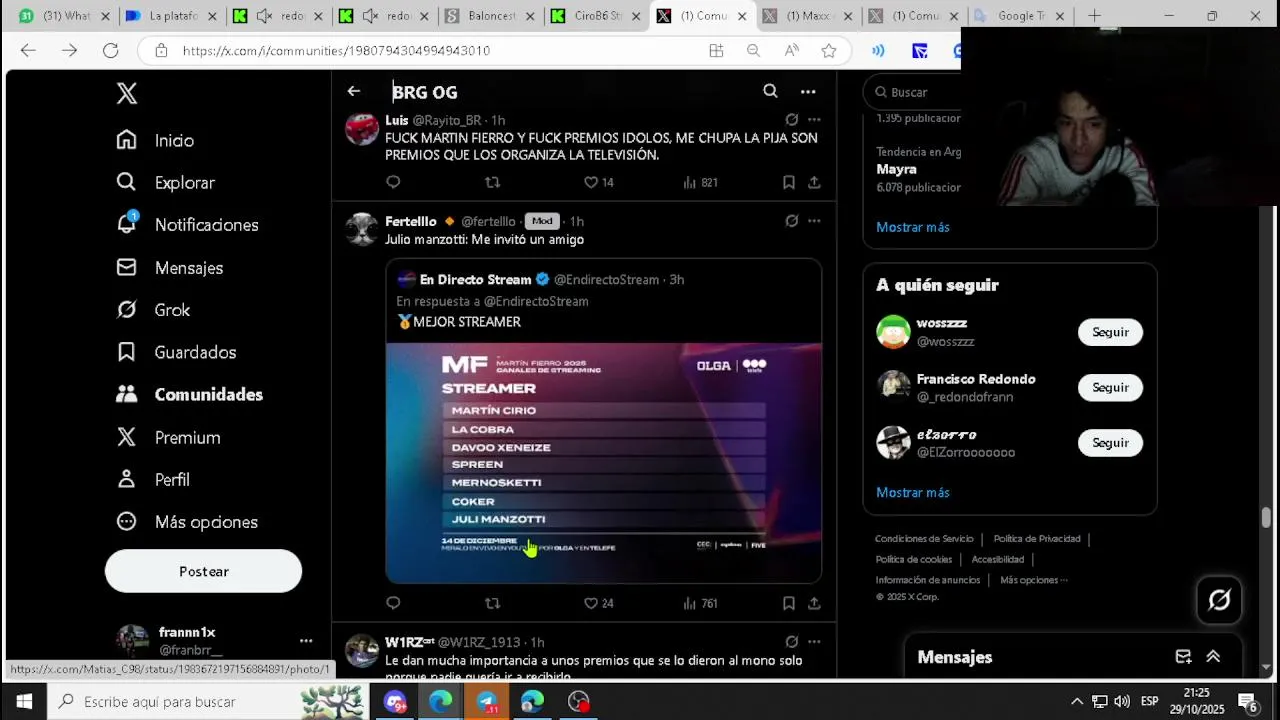Reply to Luis's post
The width and height of the screenshot is (1280, 720).
[393, 182]
